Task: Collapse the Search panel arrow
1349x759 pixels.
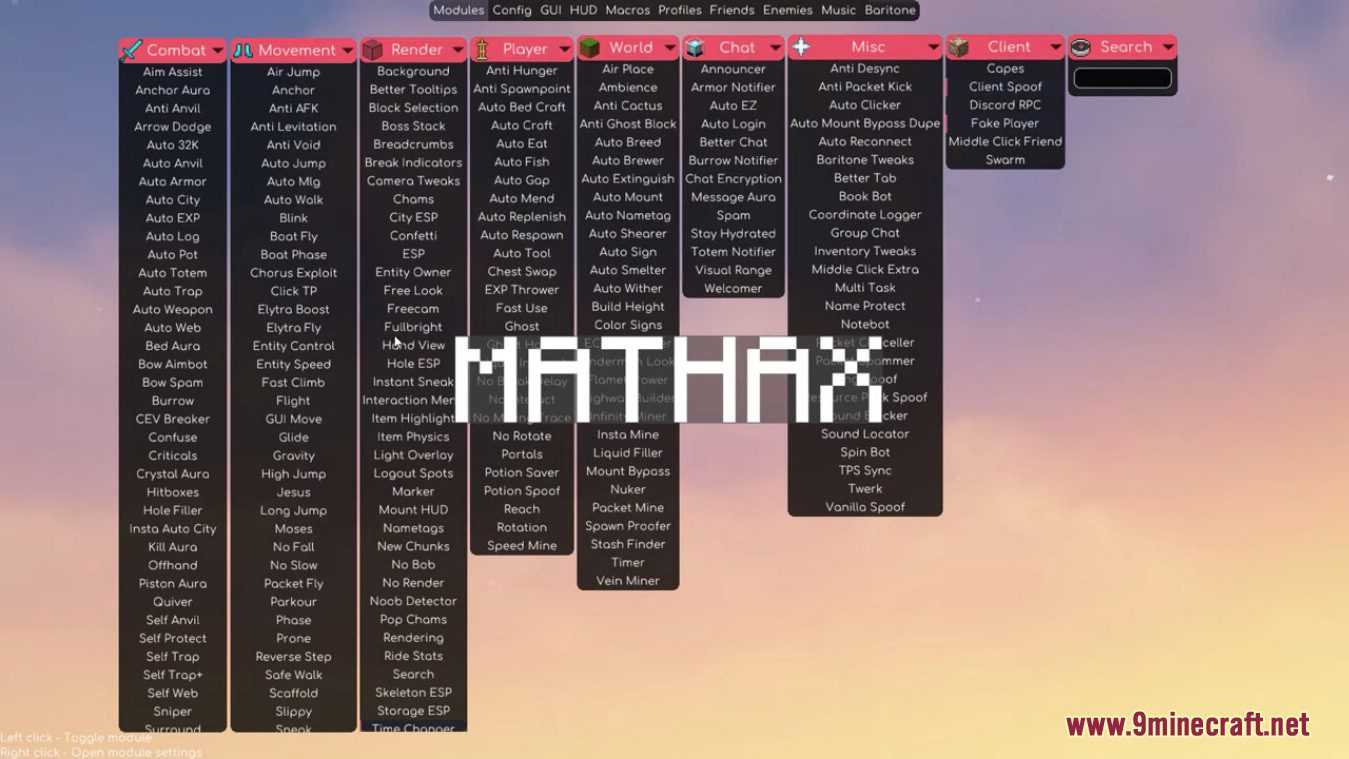Action: (x=1167, y=47)
